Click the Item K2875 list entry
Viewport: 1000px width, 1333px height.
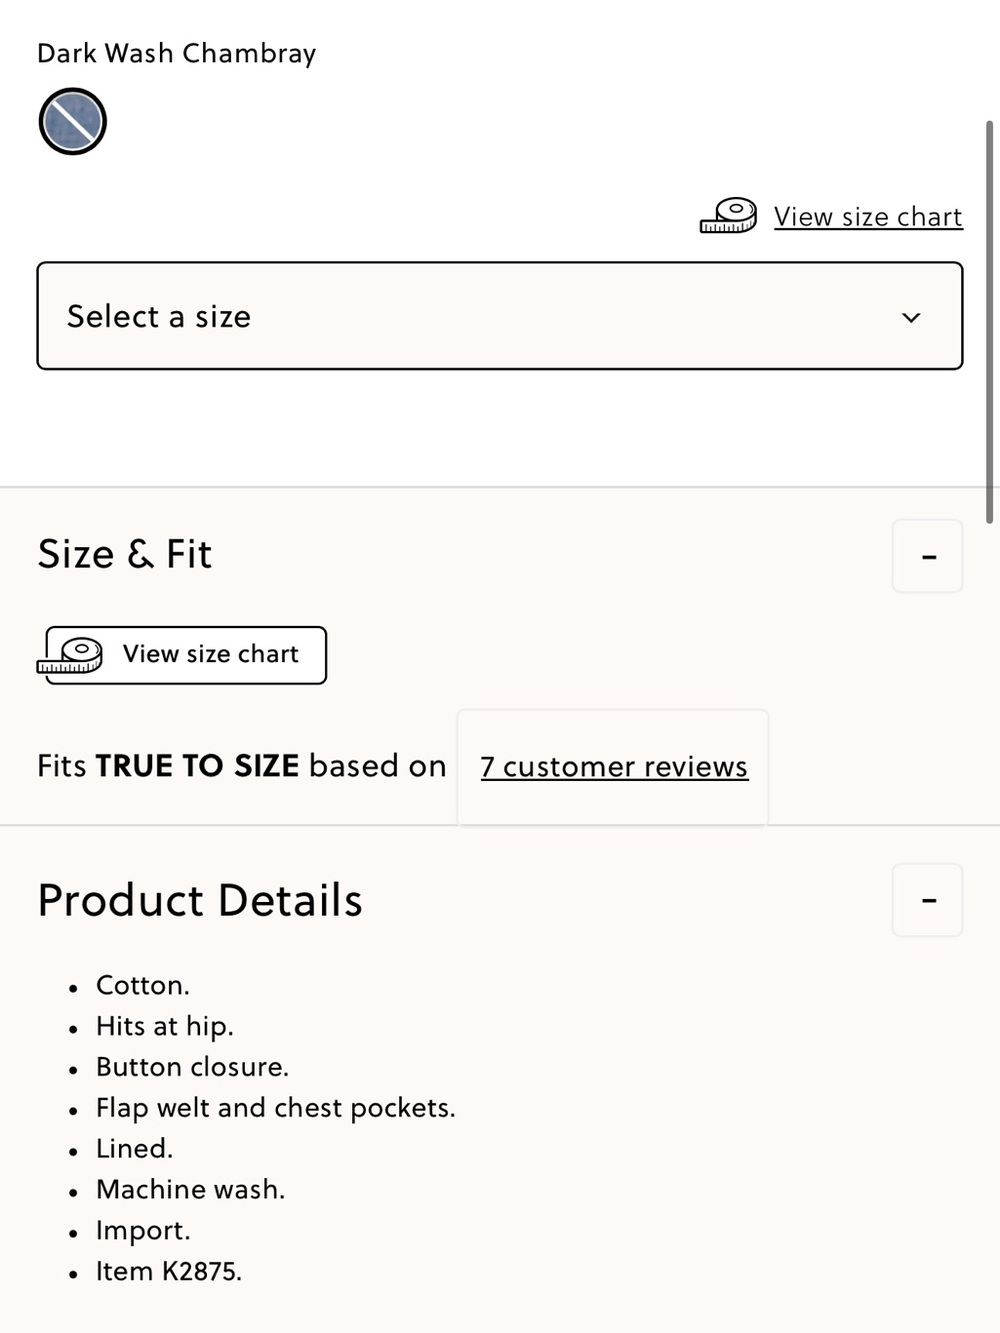(x=169, y=1271)
